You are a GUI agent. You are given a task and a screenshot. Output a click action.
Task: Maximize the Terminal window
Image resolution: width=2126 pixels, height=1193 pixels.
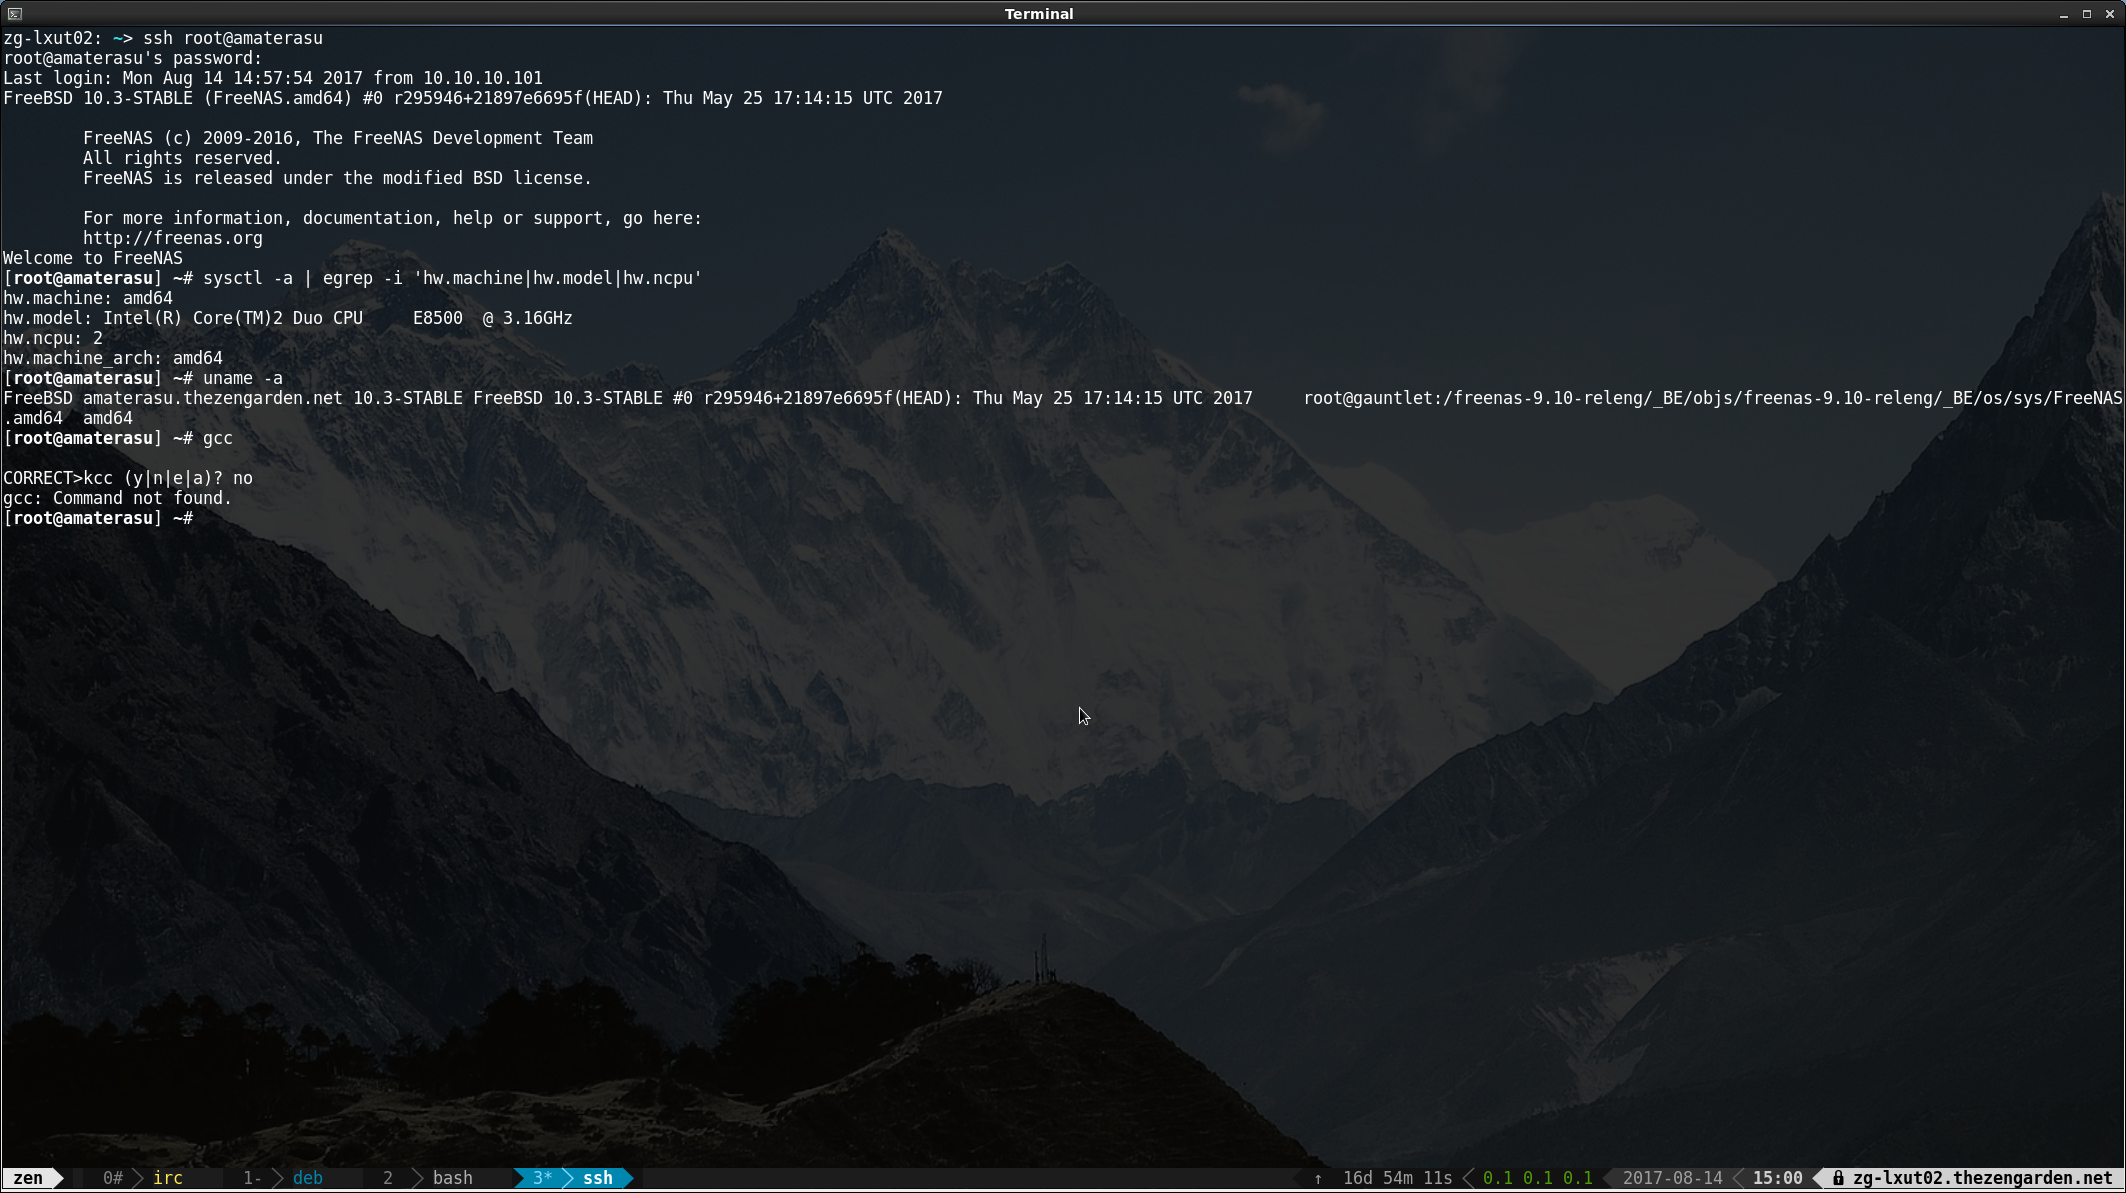click(2087, 14)
